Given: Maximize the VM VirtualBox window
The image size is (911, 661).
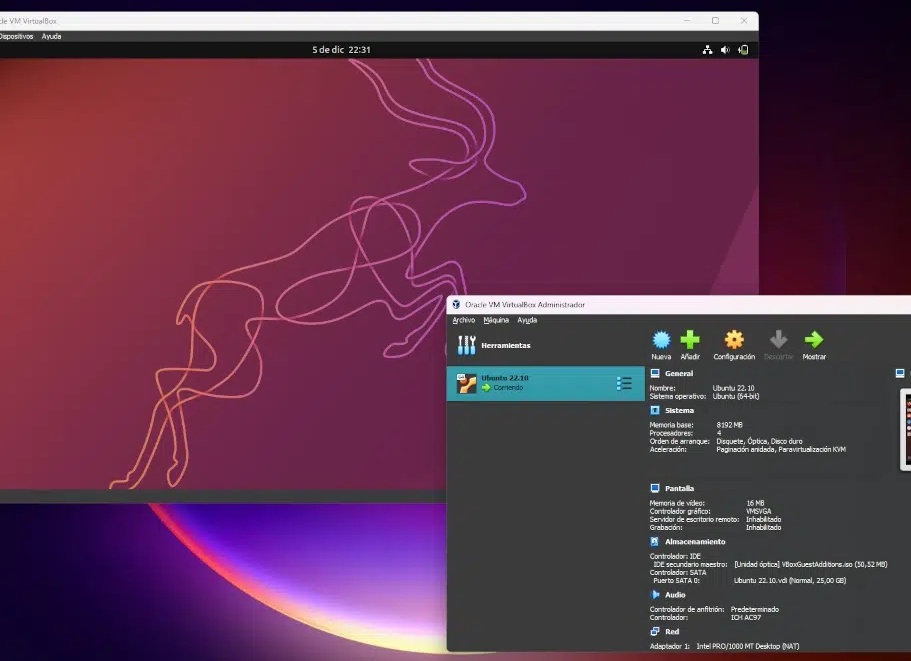Looking at the screenshot, I should click(x=715, y=20).
